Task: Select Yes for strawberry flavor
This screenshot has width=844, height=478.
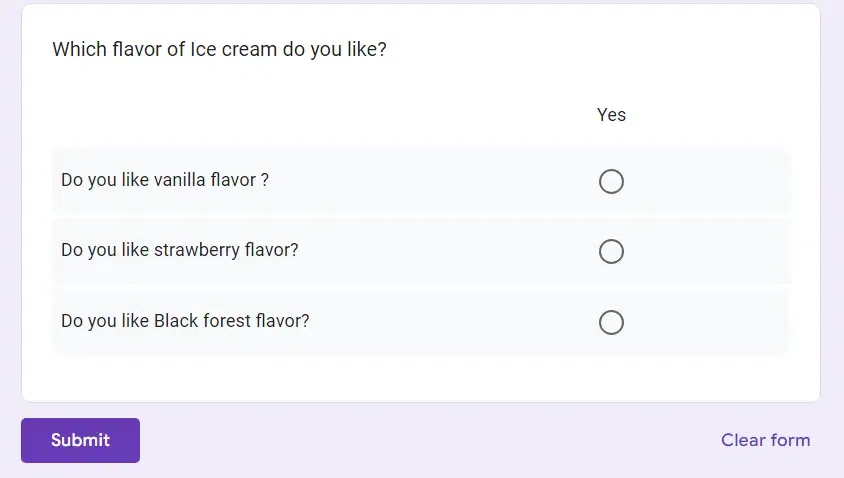Action: 611,251
